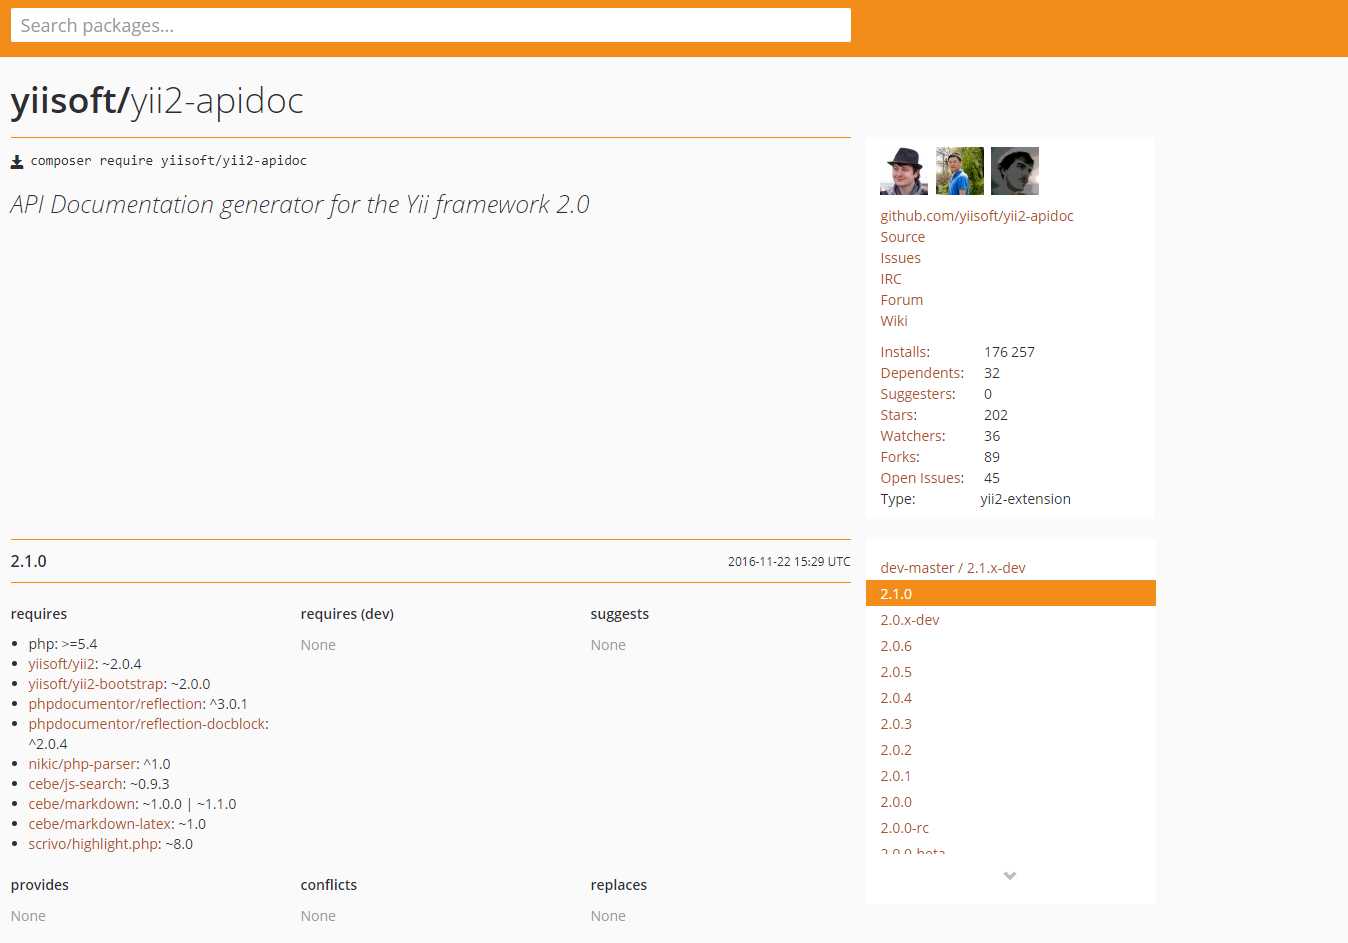Open the cebe/js-search link
This screenshot has height=943, width=1348.
pyautogui.click(x=75, y=784)
